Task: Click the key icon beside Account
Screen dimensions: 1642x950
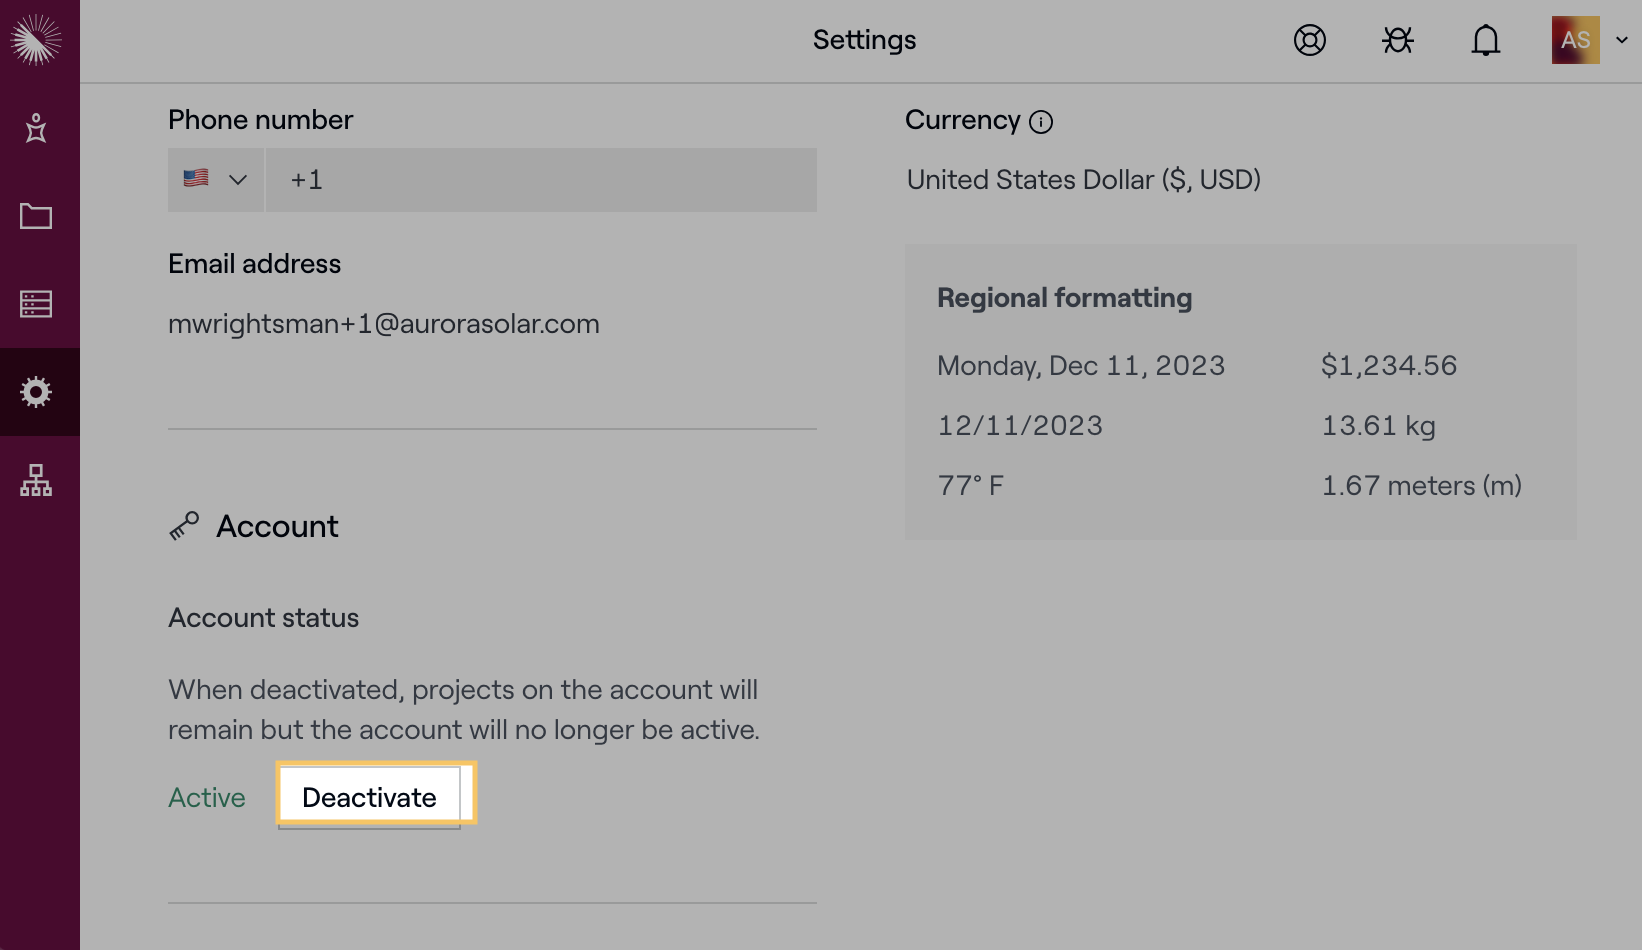Action: (x=184, y=526)
